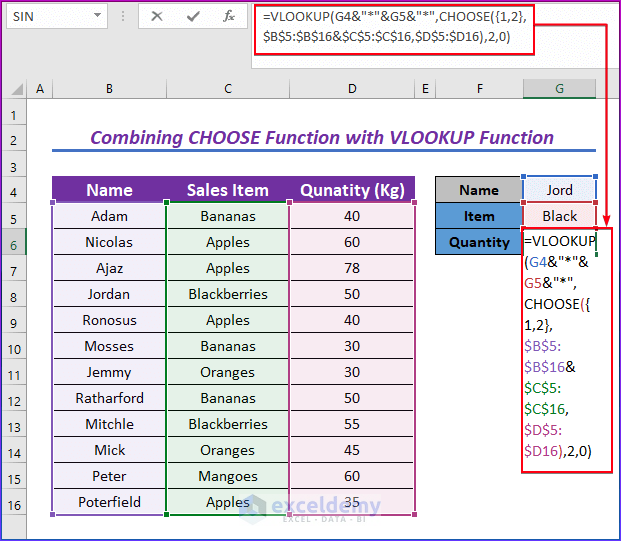The image size is (621, 541).
Task: Cancel formula entry with the X icon
Action: (157, 16)
